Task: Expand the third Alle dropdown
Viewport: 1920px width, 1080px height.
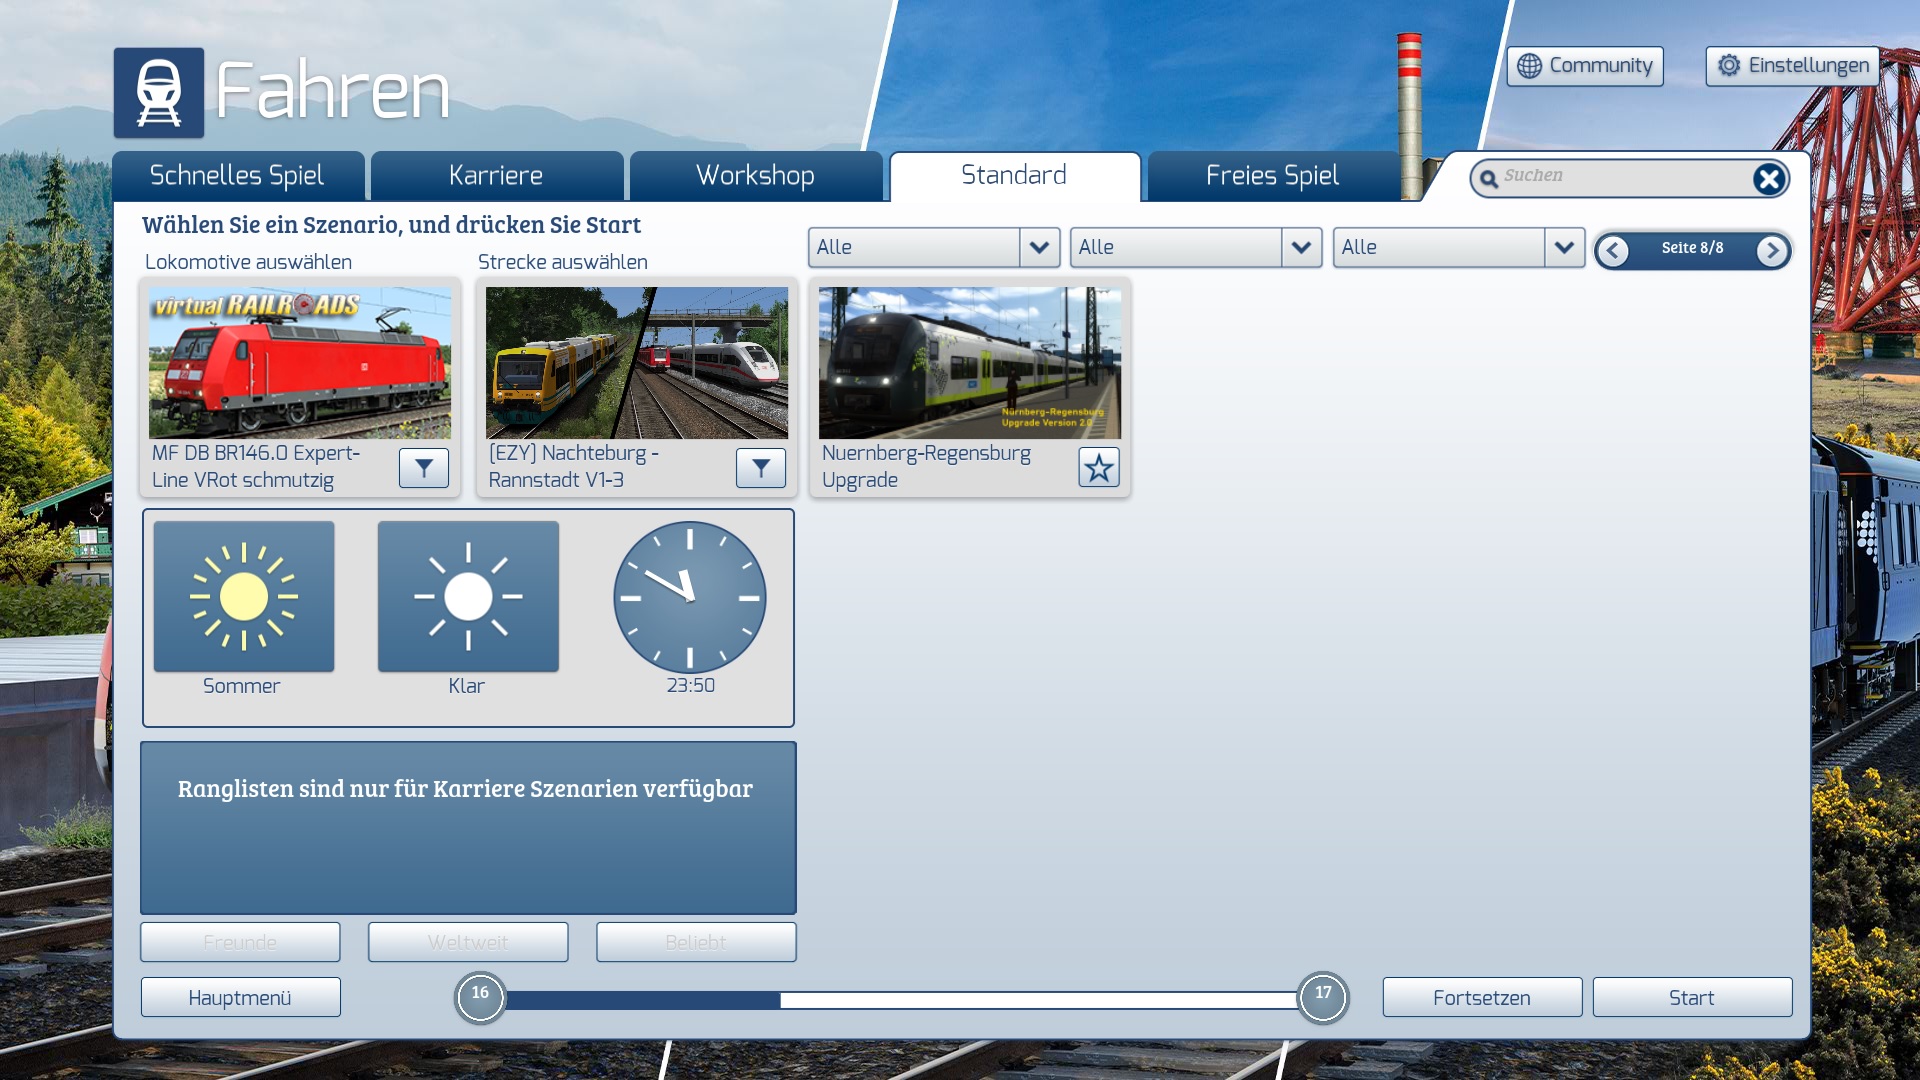Action: tap(1564, 248)
